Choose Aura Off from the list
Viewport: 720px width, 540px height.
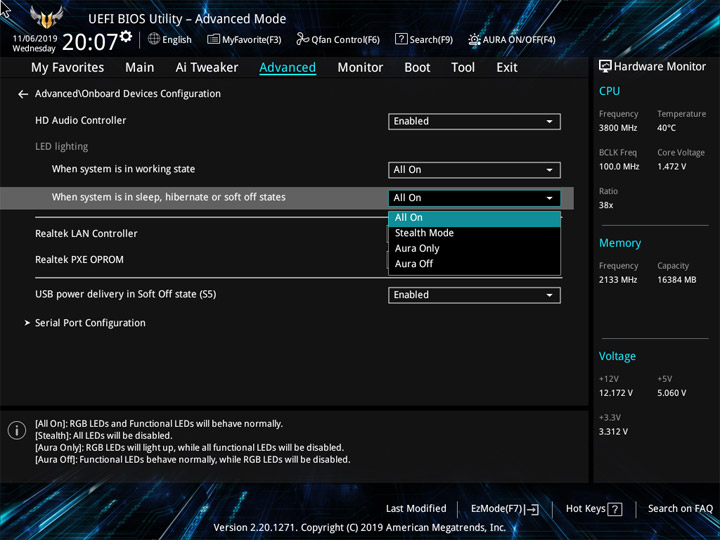coord(474,264)
